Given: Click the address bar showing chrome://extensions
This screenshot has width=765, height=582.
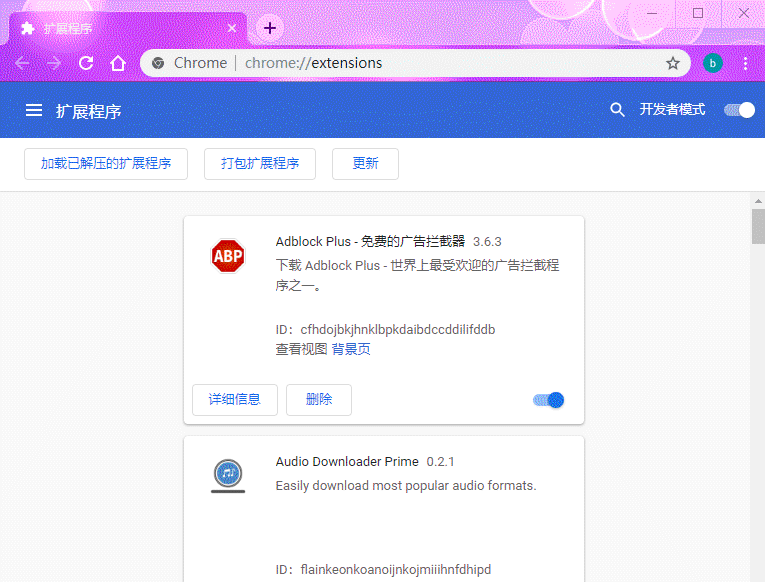Looking at the screenshot, I should point(415,63).
